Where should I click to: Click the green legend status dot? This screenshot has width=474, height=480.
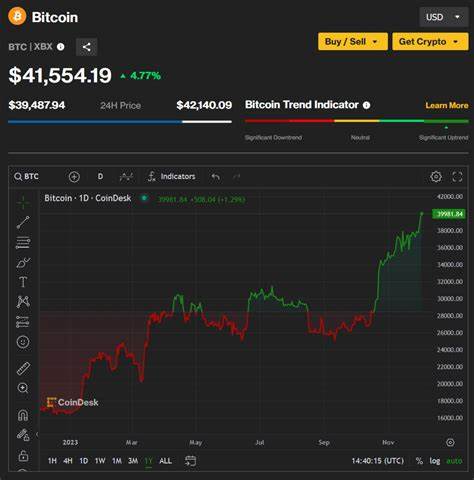coord(144,198)
